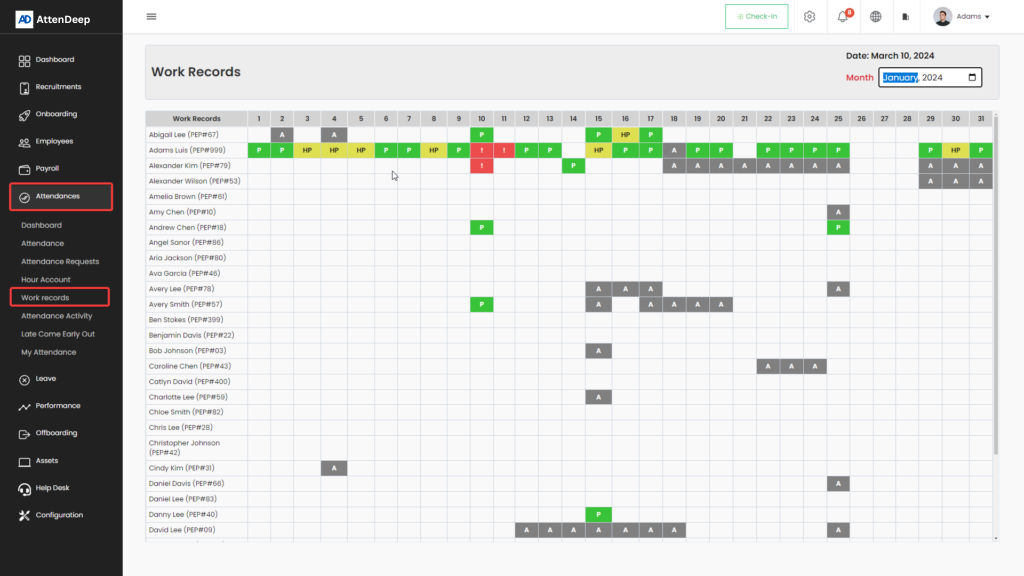1024x576 pixels.
Task: Expand the Leave sidebar menu
Action: pos(45,379)
